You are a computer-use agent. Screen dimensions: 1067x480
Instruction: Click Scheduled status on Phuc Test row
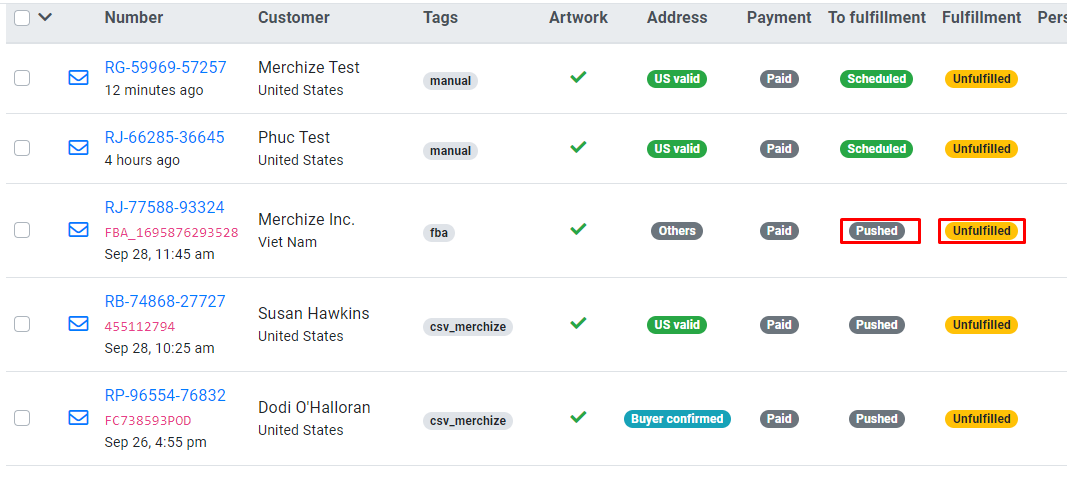pyautogui.click(x=876, y=148)
